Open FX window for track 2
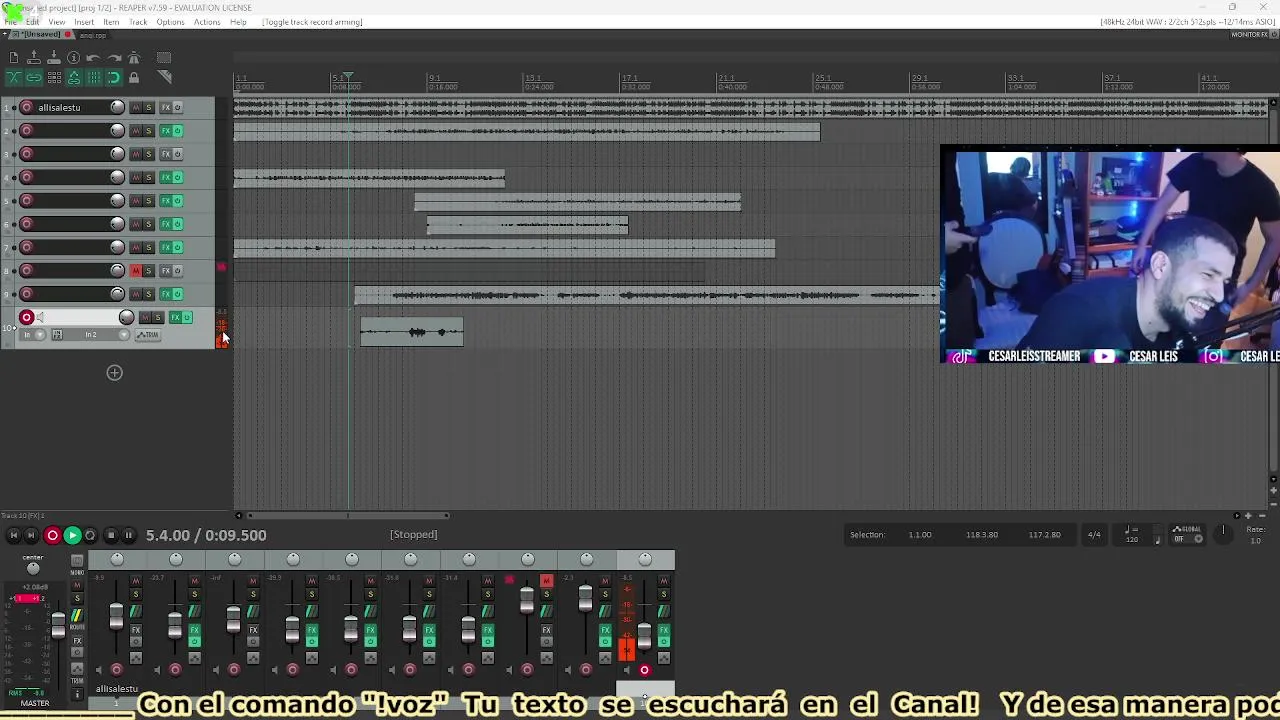The width and height of the screenshot is (1280, 720). click(166, 131)
